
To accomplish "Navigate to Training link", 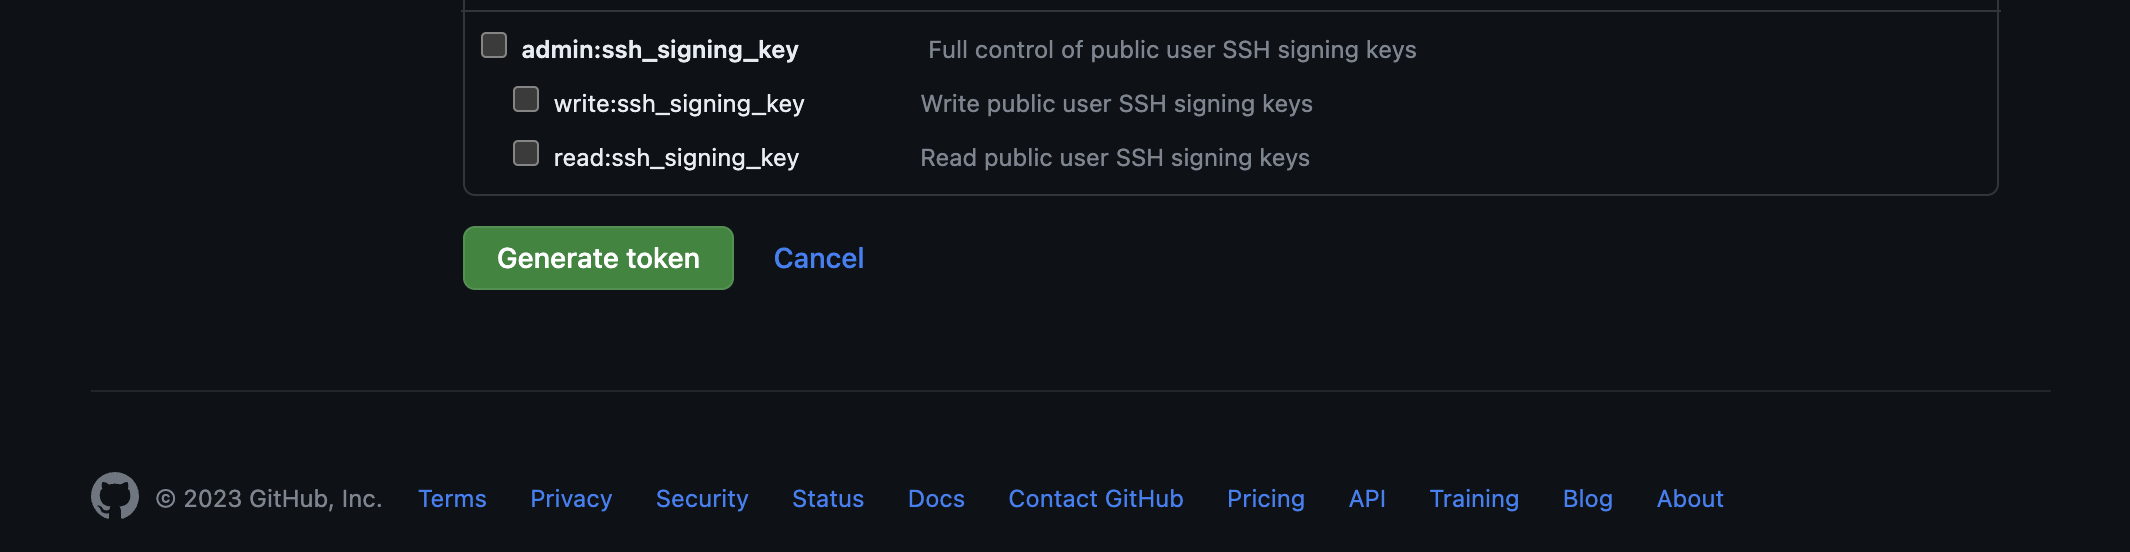I will (x=1474, y=498).
